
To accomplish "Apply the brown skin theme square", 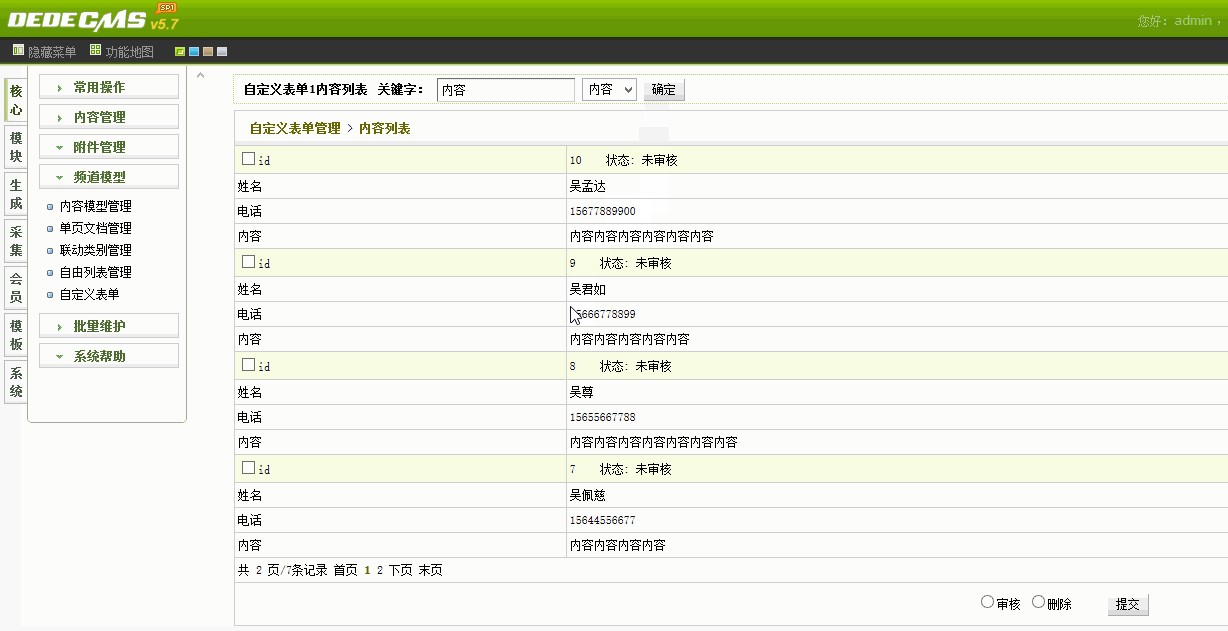I will (x=208, y=51).
